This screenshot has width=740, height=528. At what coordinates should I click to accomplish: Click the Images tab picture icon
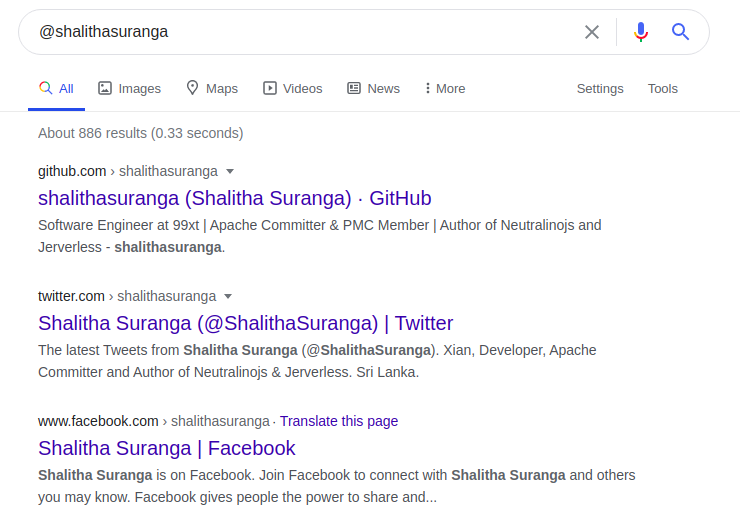105,88
